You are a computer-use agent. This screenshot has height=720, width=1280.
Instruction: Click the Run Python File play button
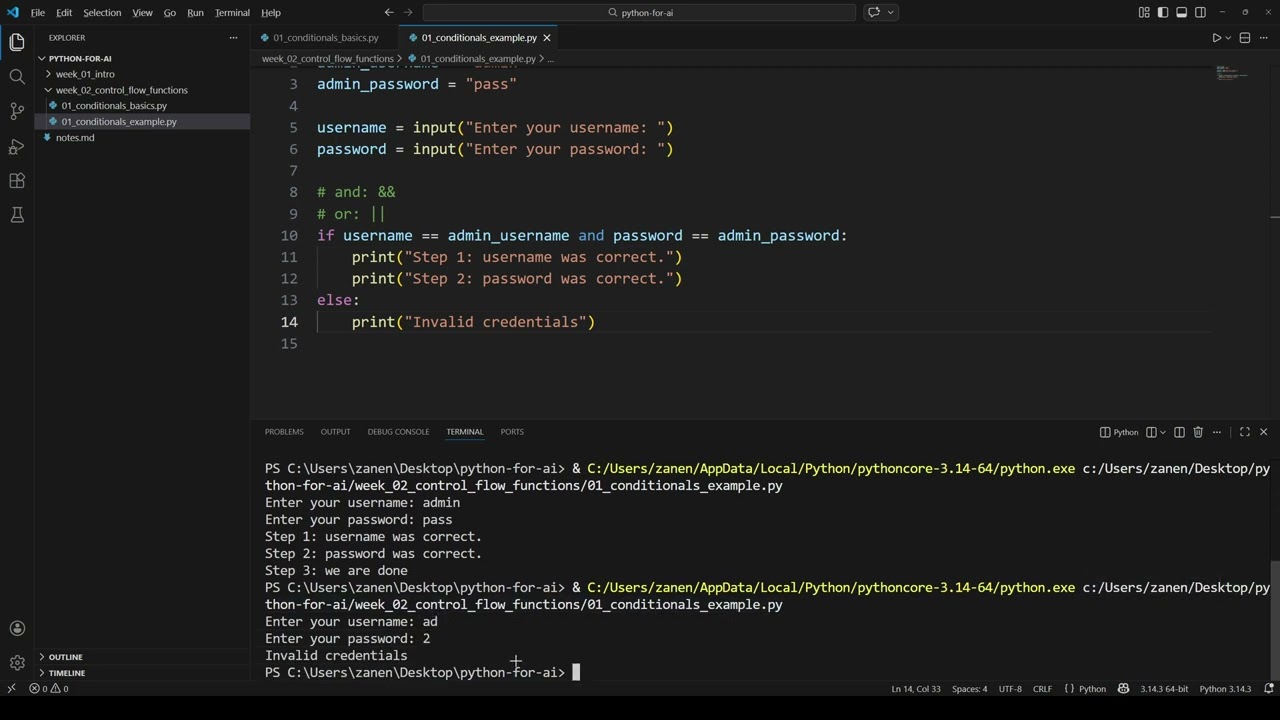pyautogui.click(x=1217, y=38)
